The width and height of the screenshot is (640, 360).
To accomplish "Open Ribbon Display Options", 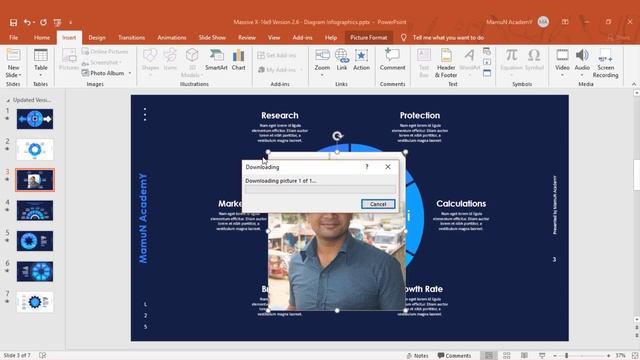I will [565, 22].
